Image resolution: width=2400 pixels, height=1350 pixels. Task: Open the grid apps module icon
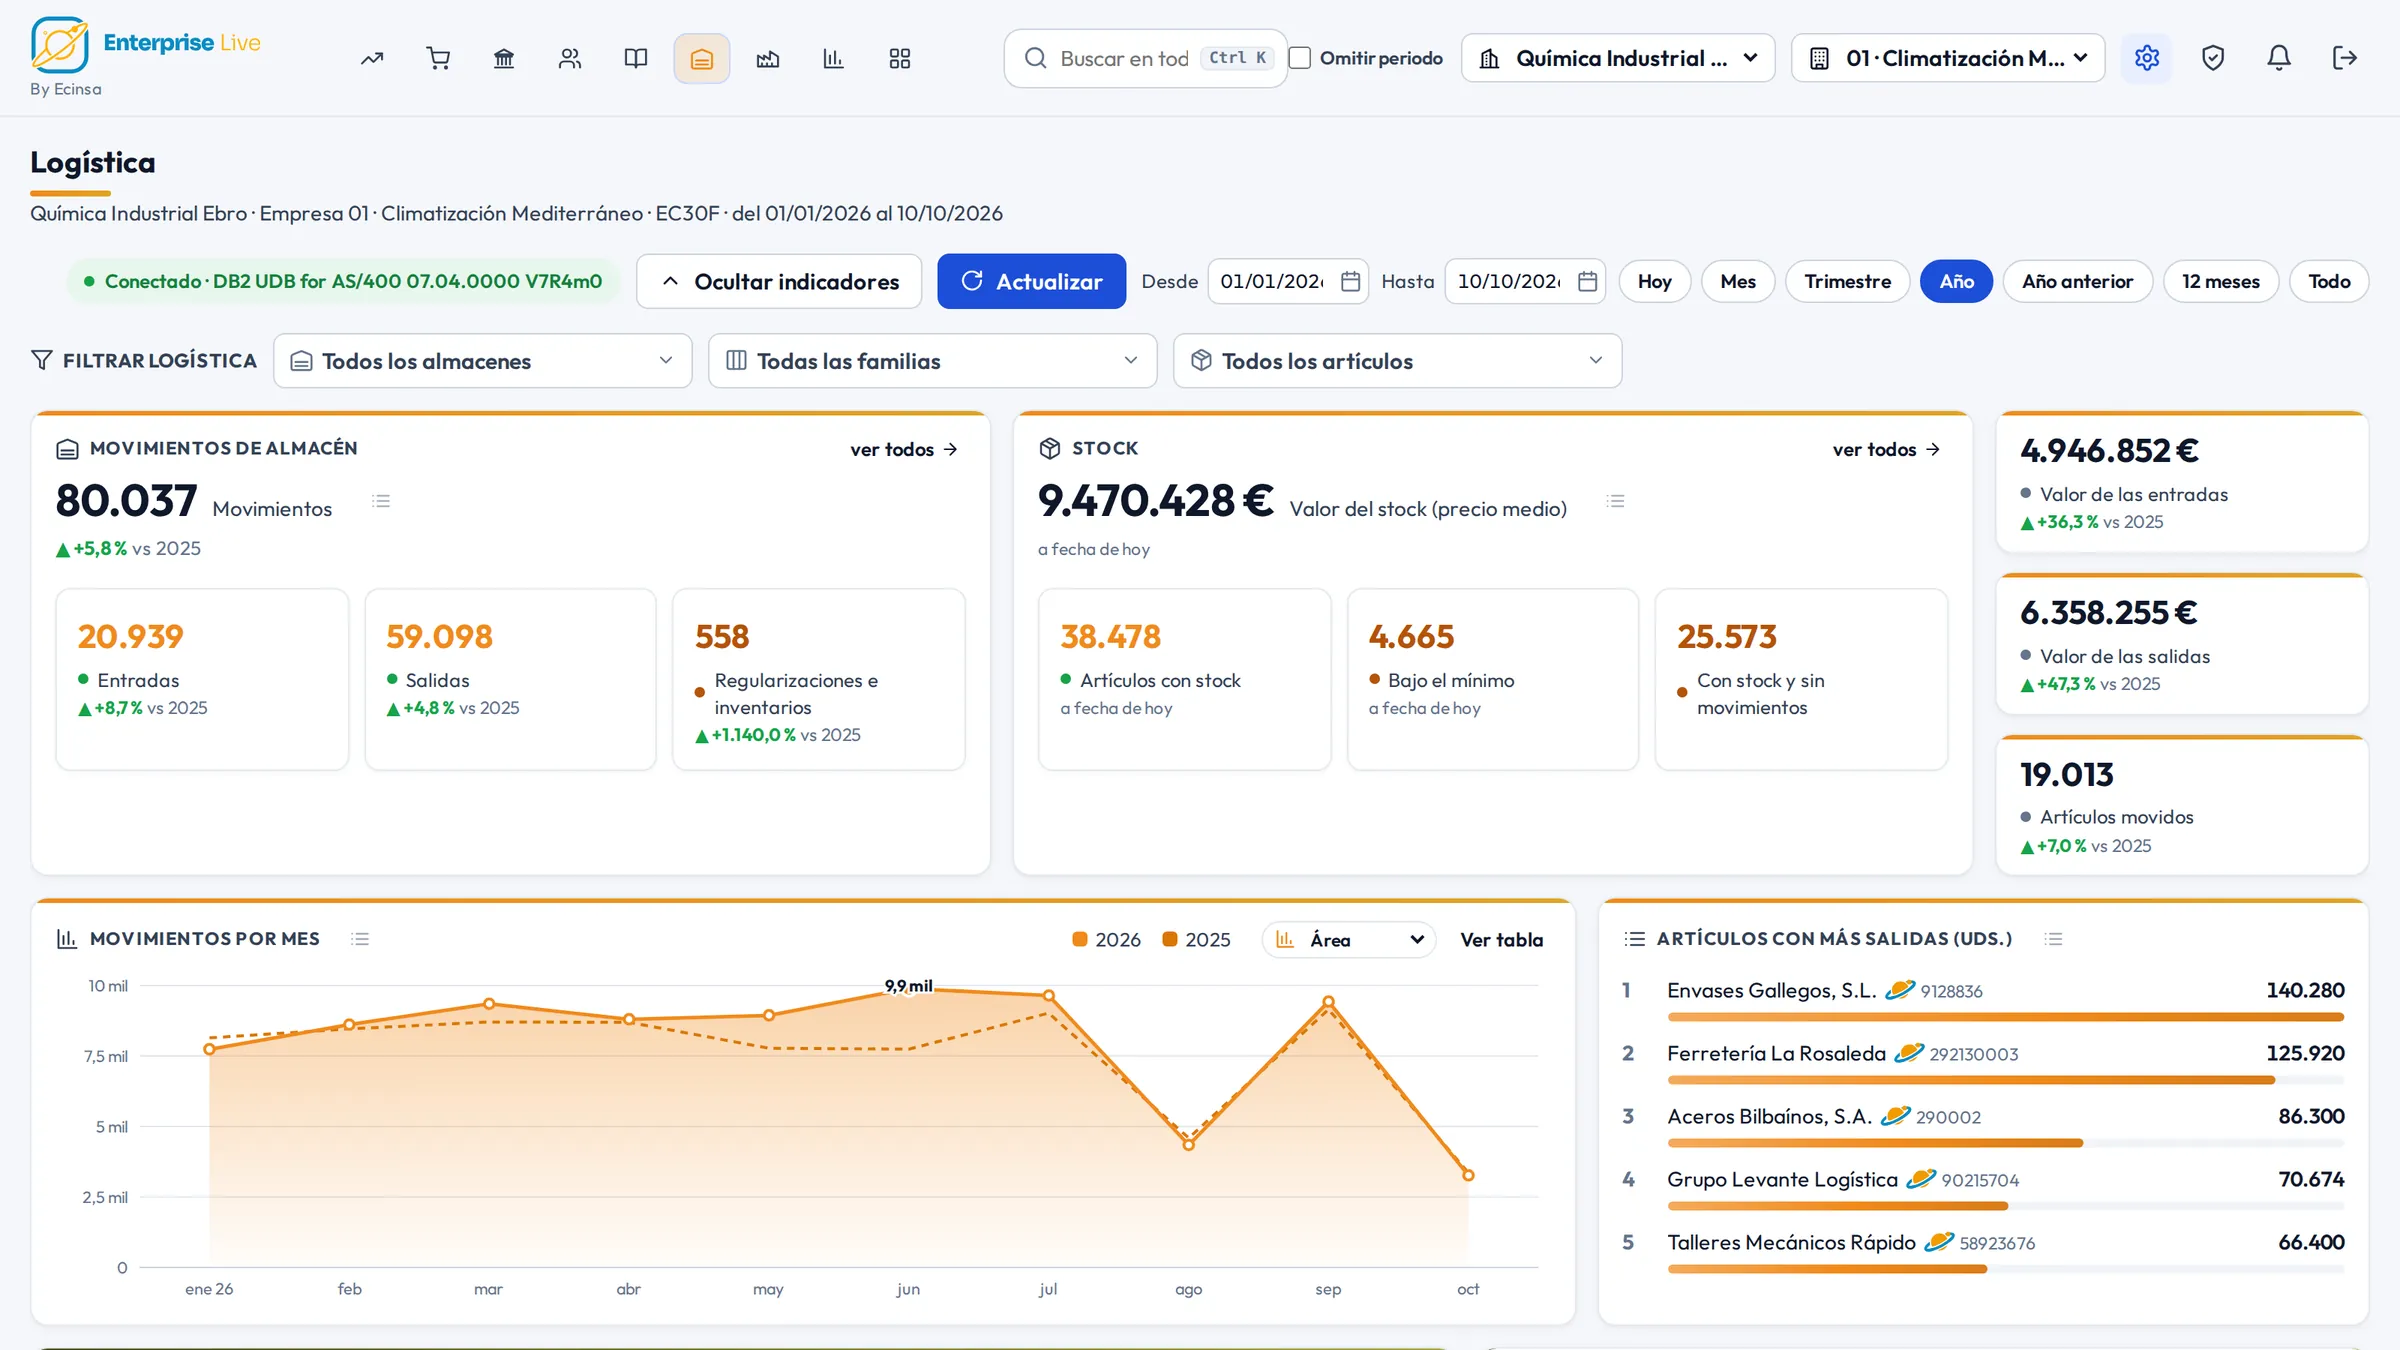tap(900, 59)
